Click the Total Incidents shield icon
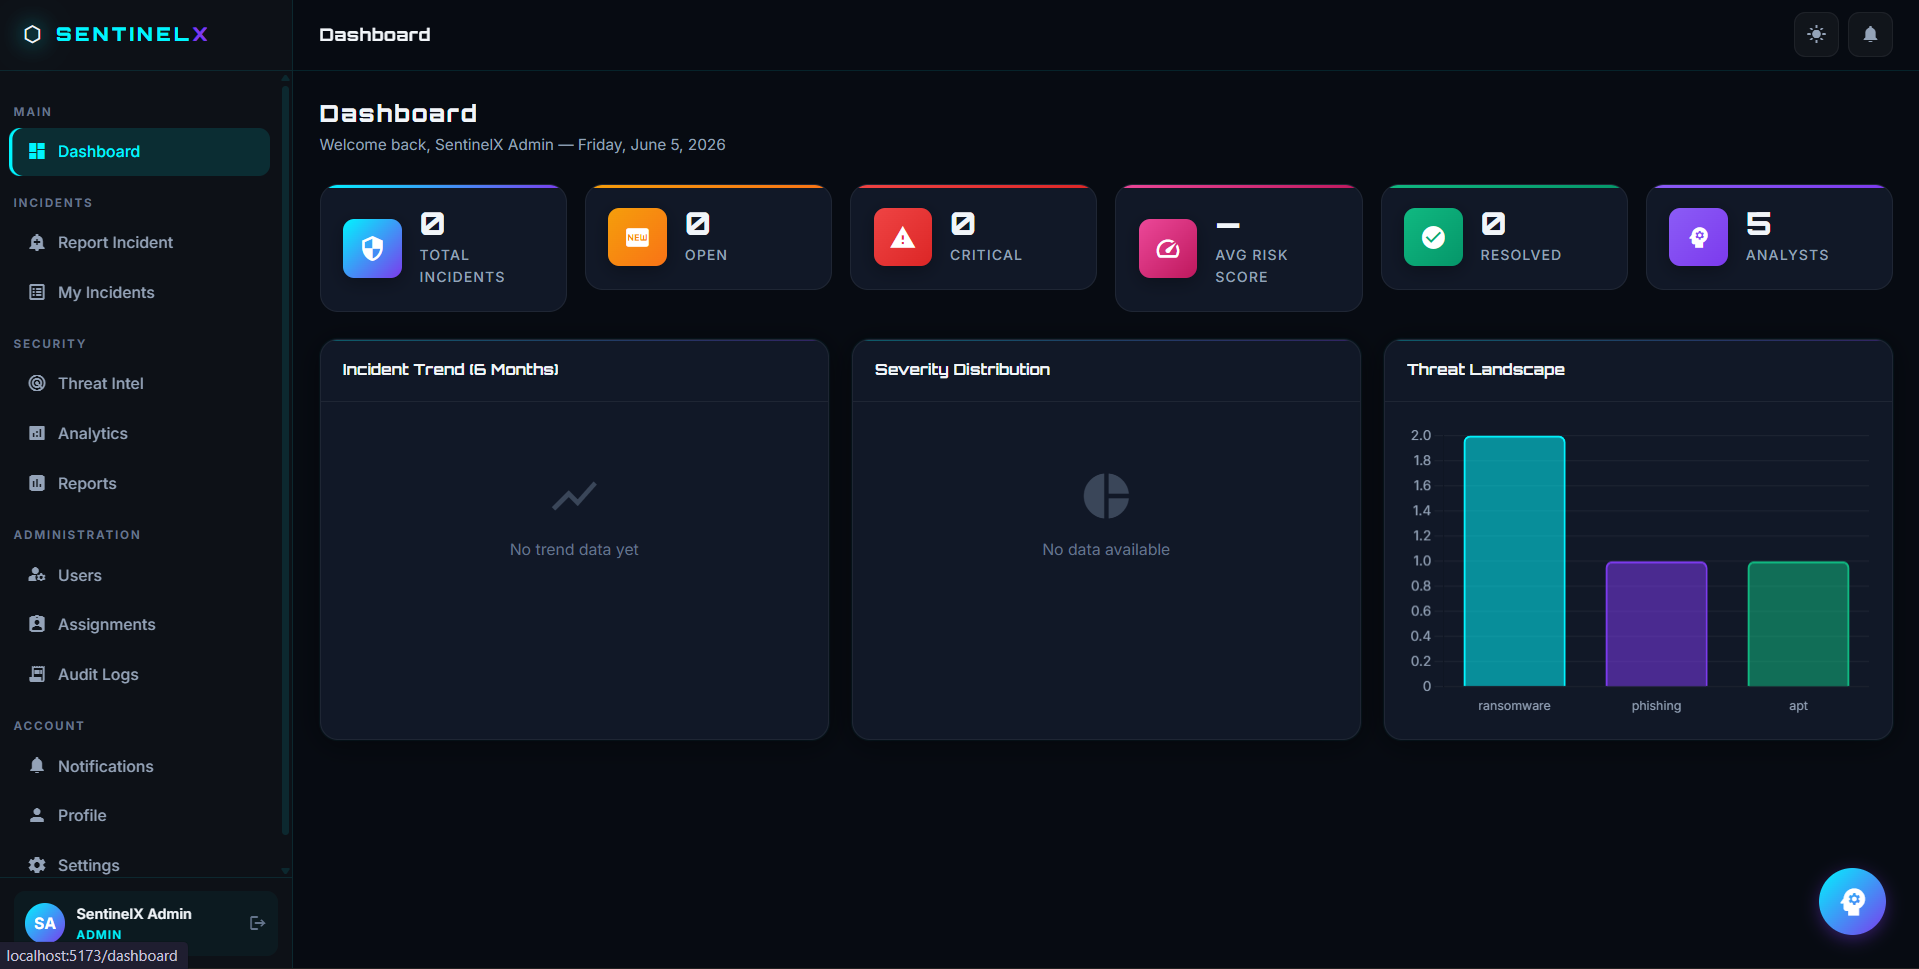The width and height of the screenshot is (1919, 969). 372,248
